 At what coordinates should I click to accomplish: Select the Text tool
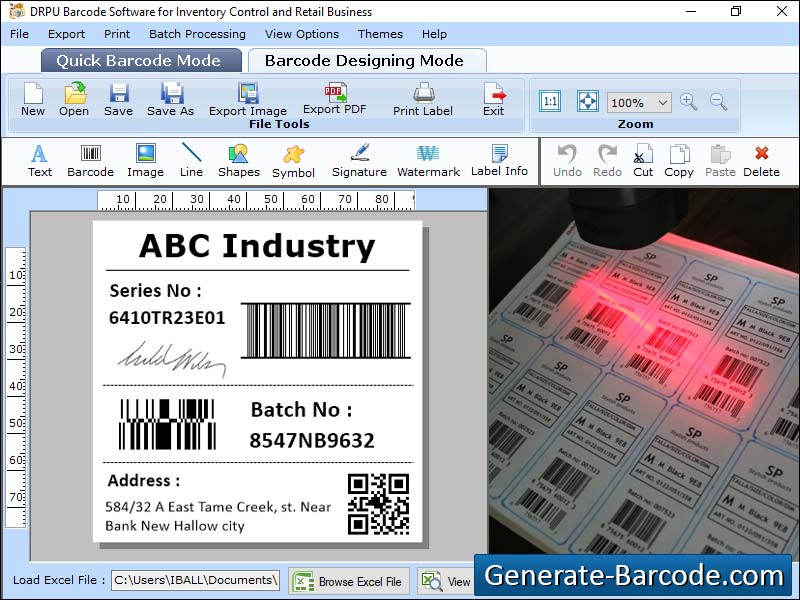39,160
